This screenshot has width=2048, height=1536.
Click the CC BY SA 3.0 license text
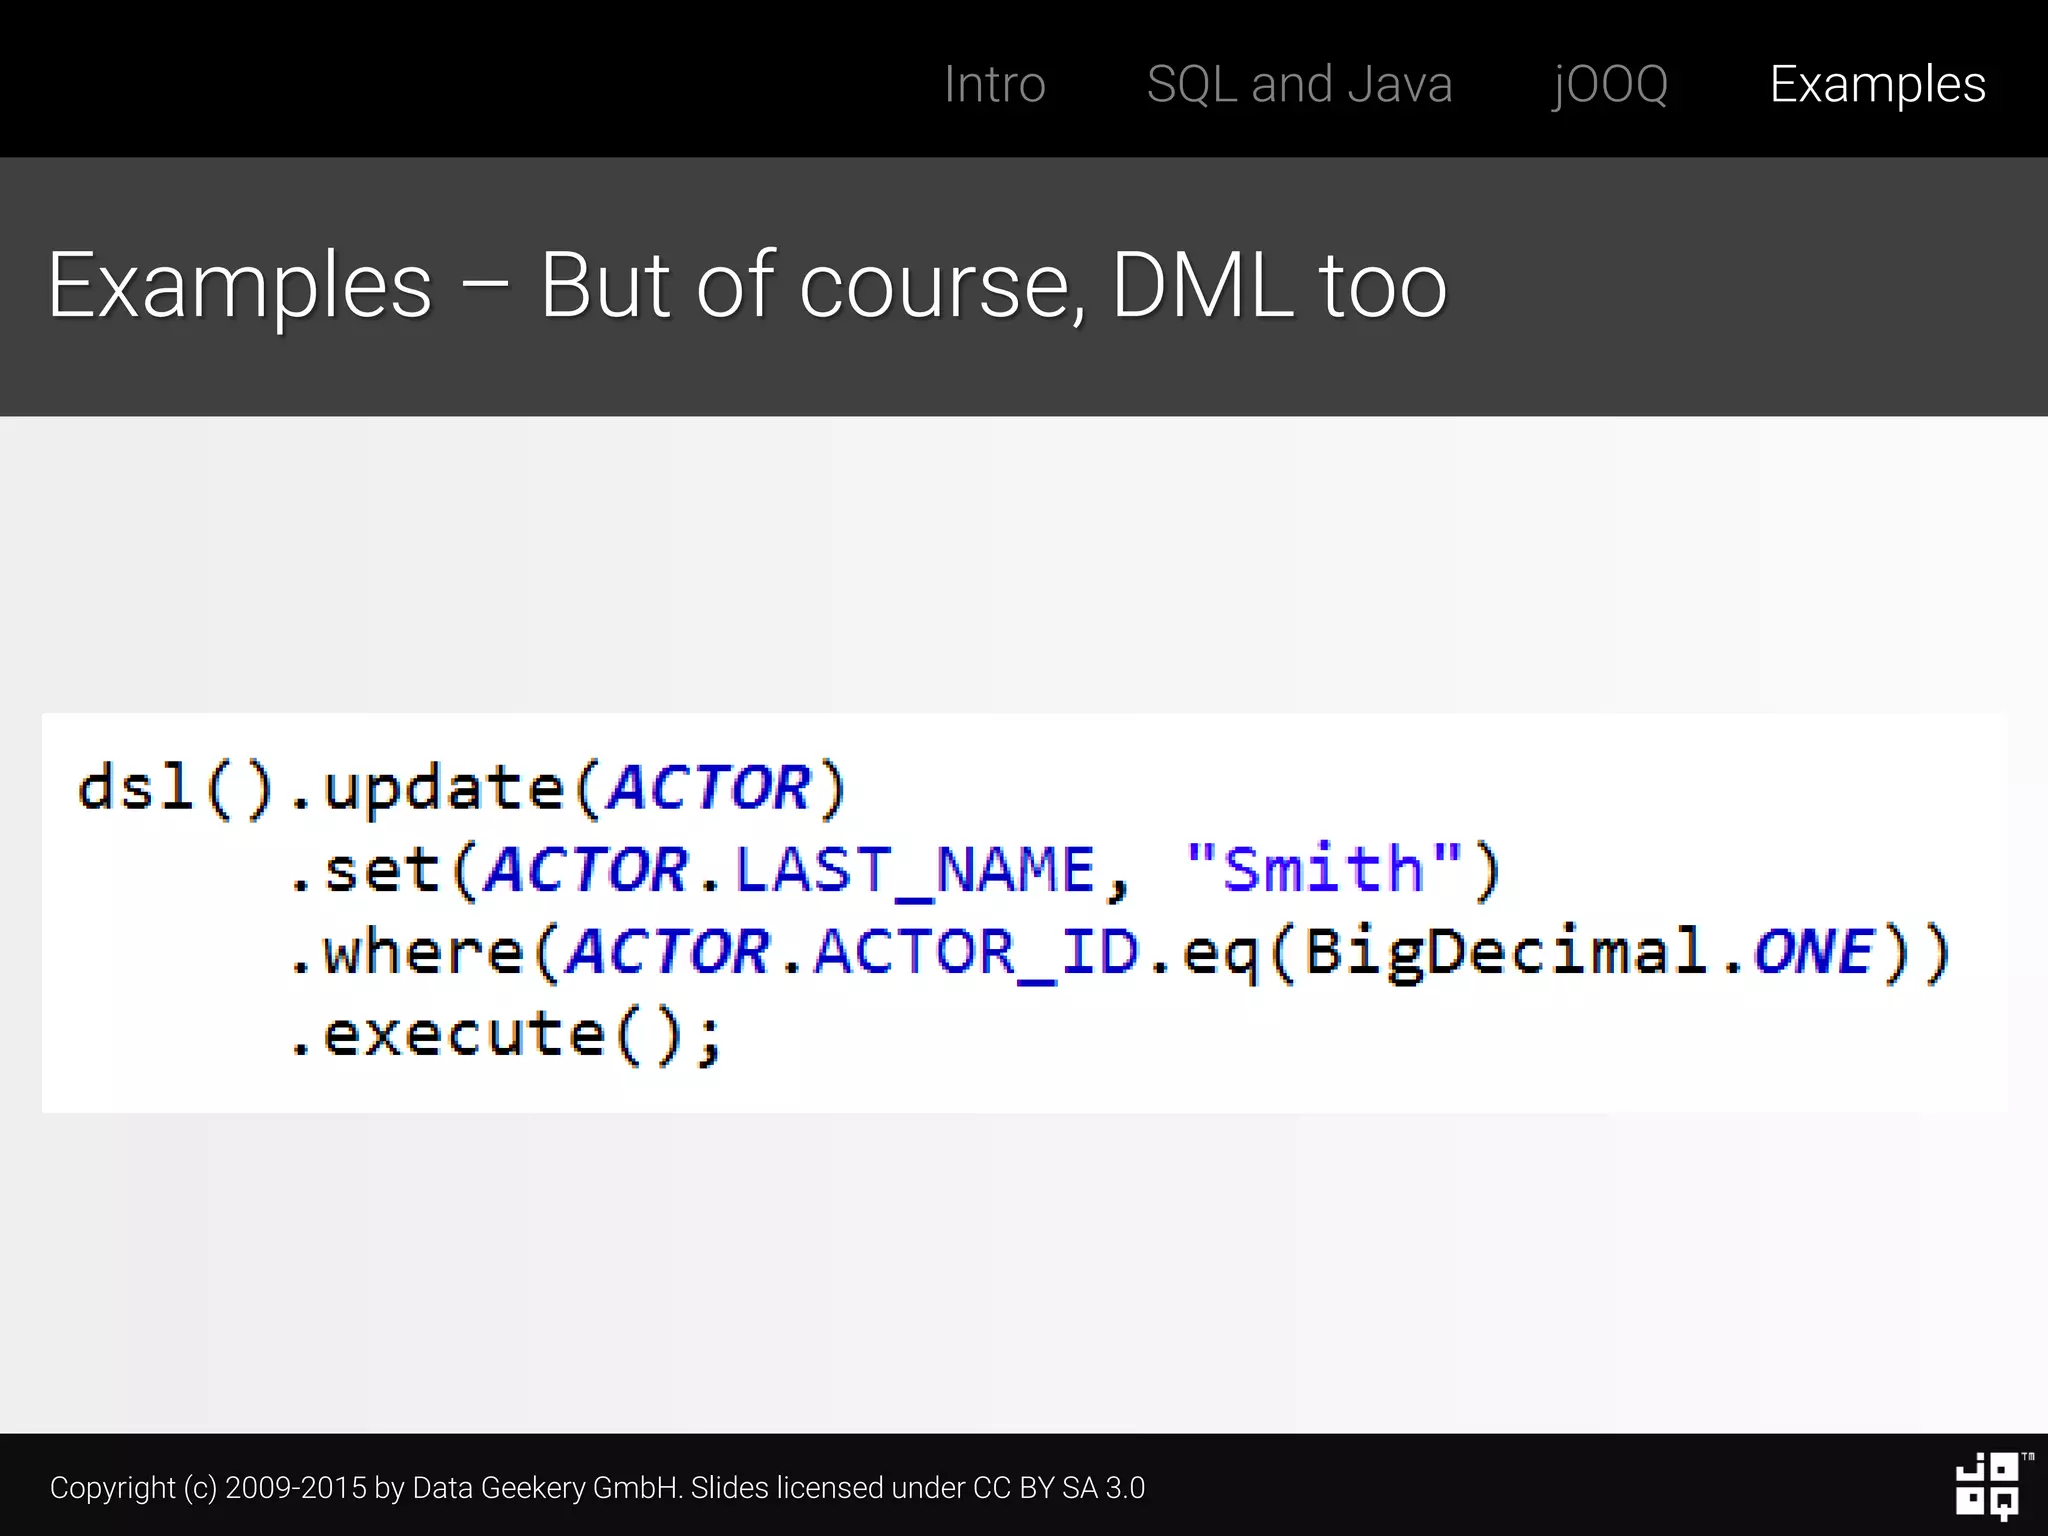coord(1059,1488)
